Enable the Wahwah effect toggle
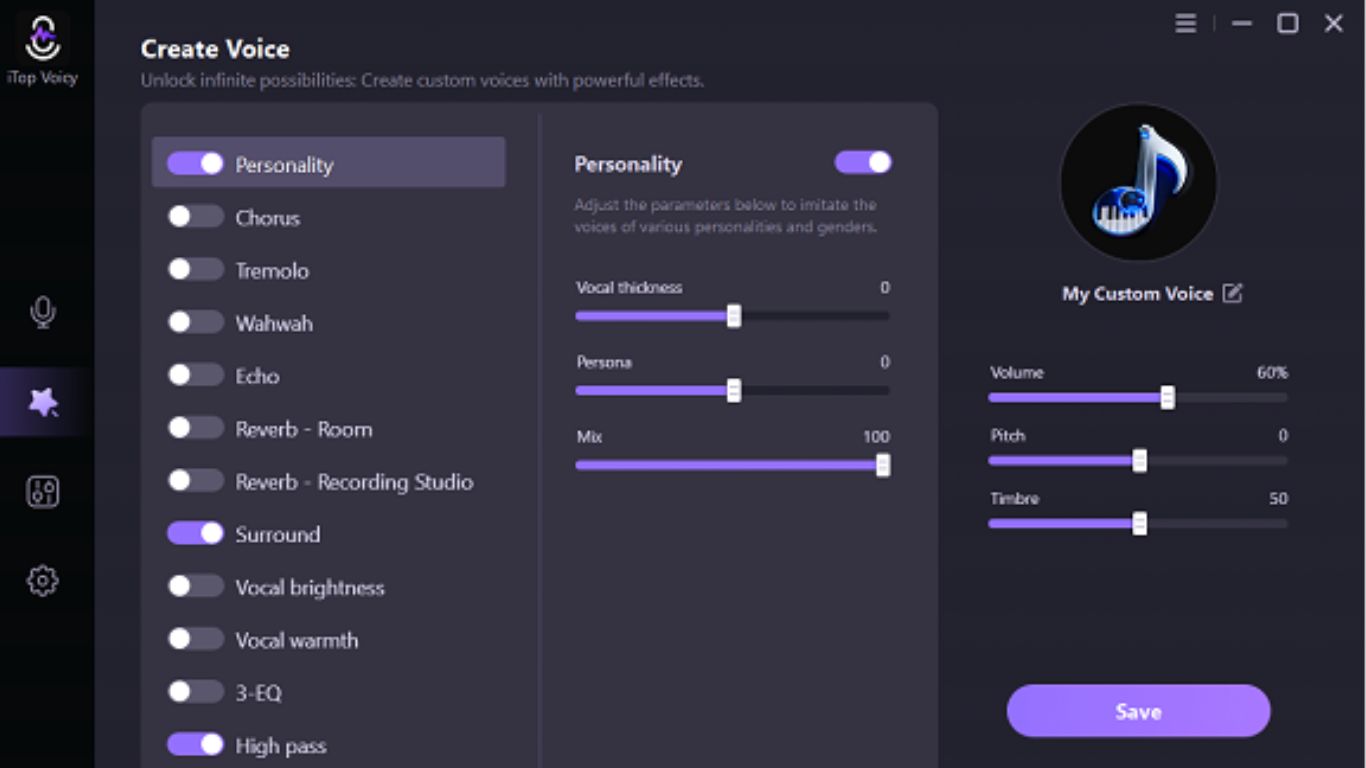The height and width of the screenshot is (768, 1366). point(195,322)
